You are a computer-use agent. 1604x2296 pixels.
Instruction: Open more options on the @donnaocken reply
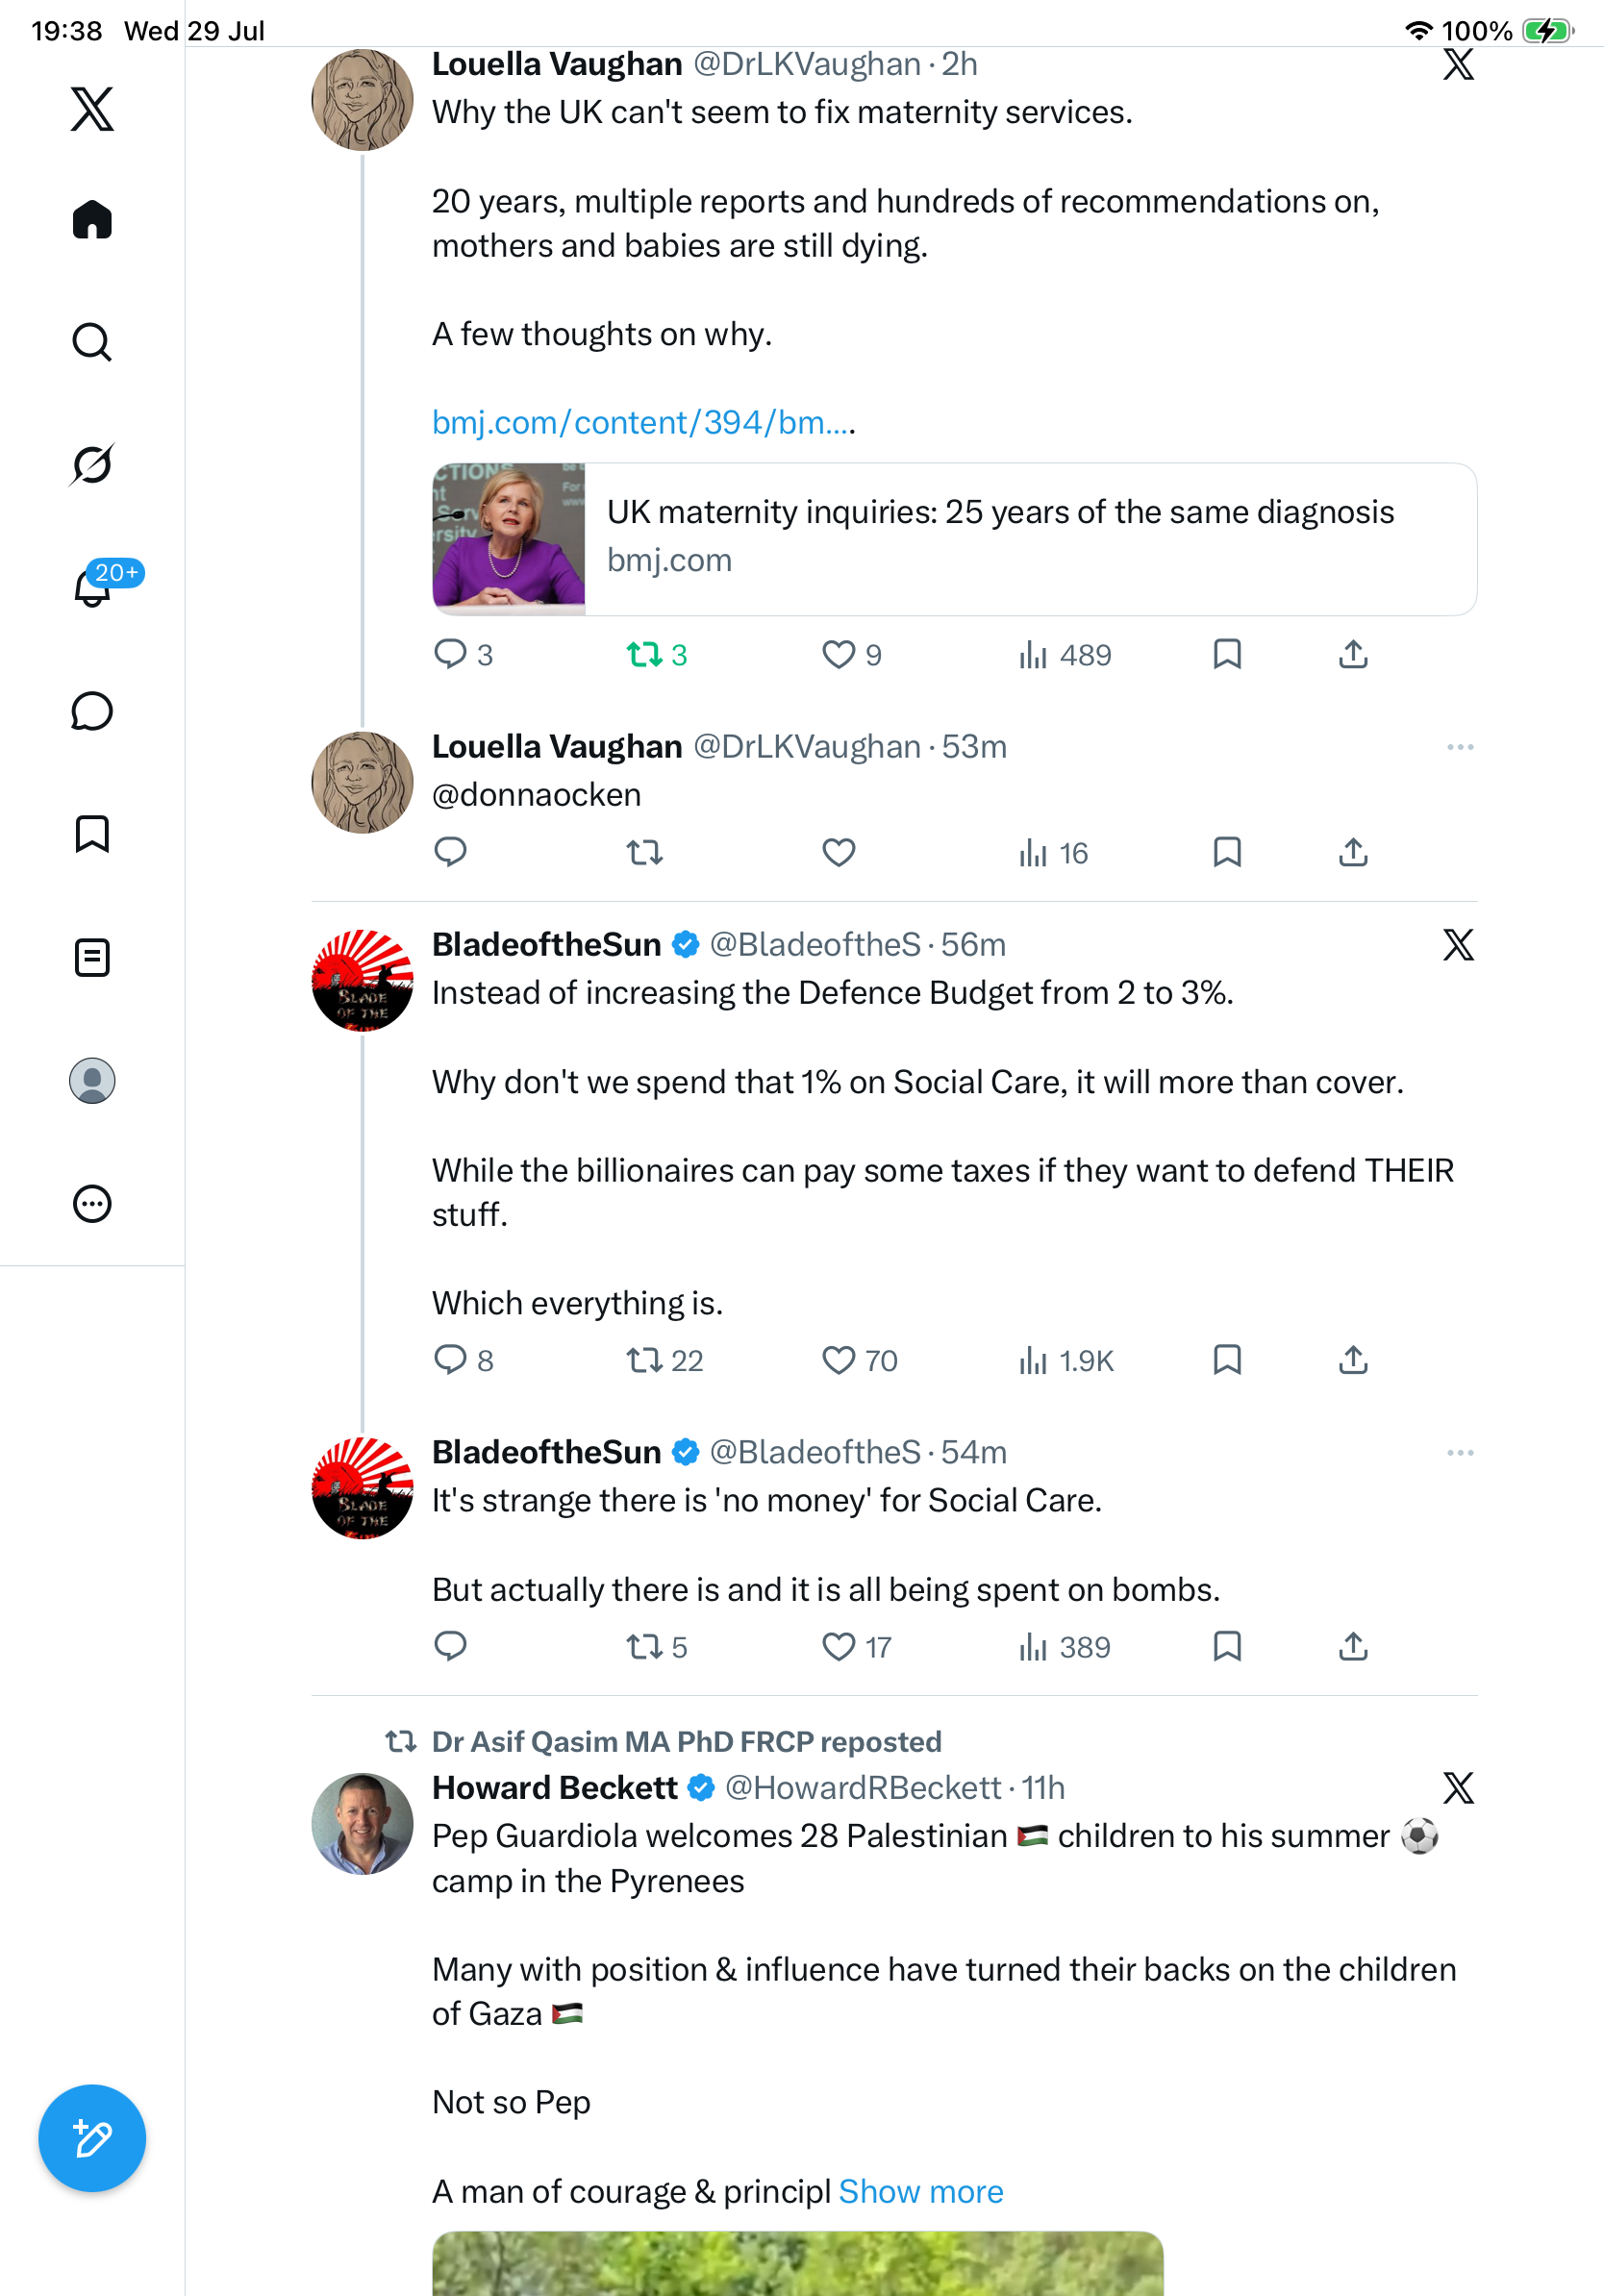coord(1460,747)
